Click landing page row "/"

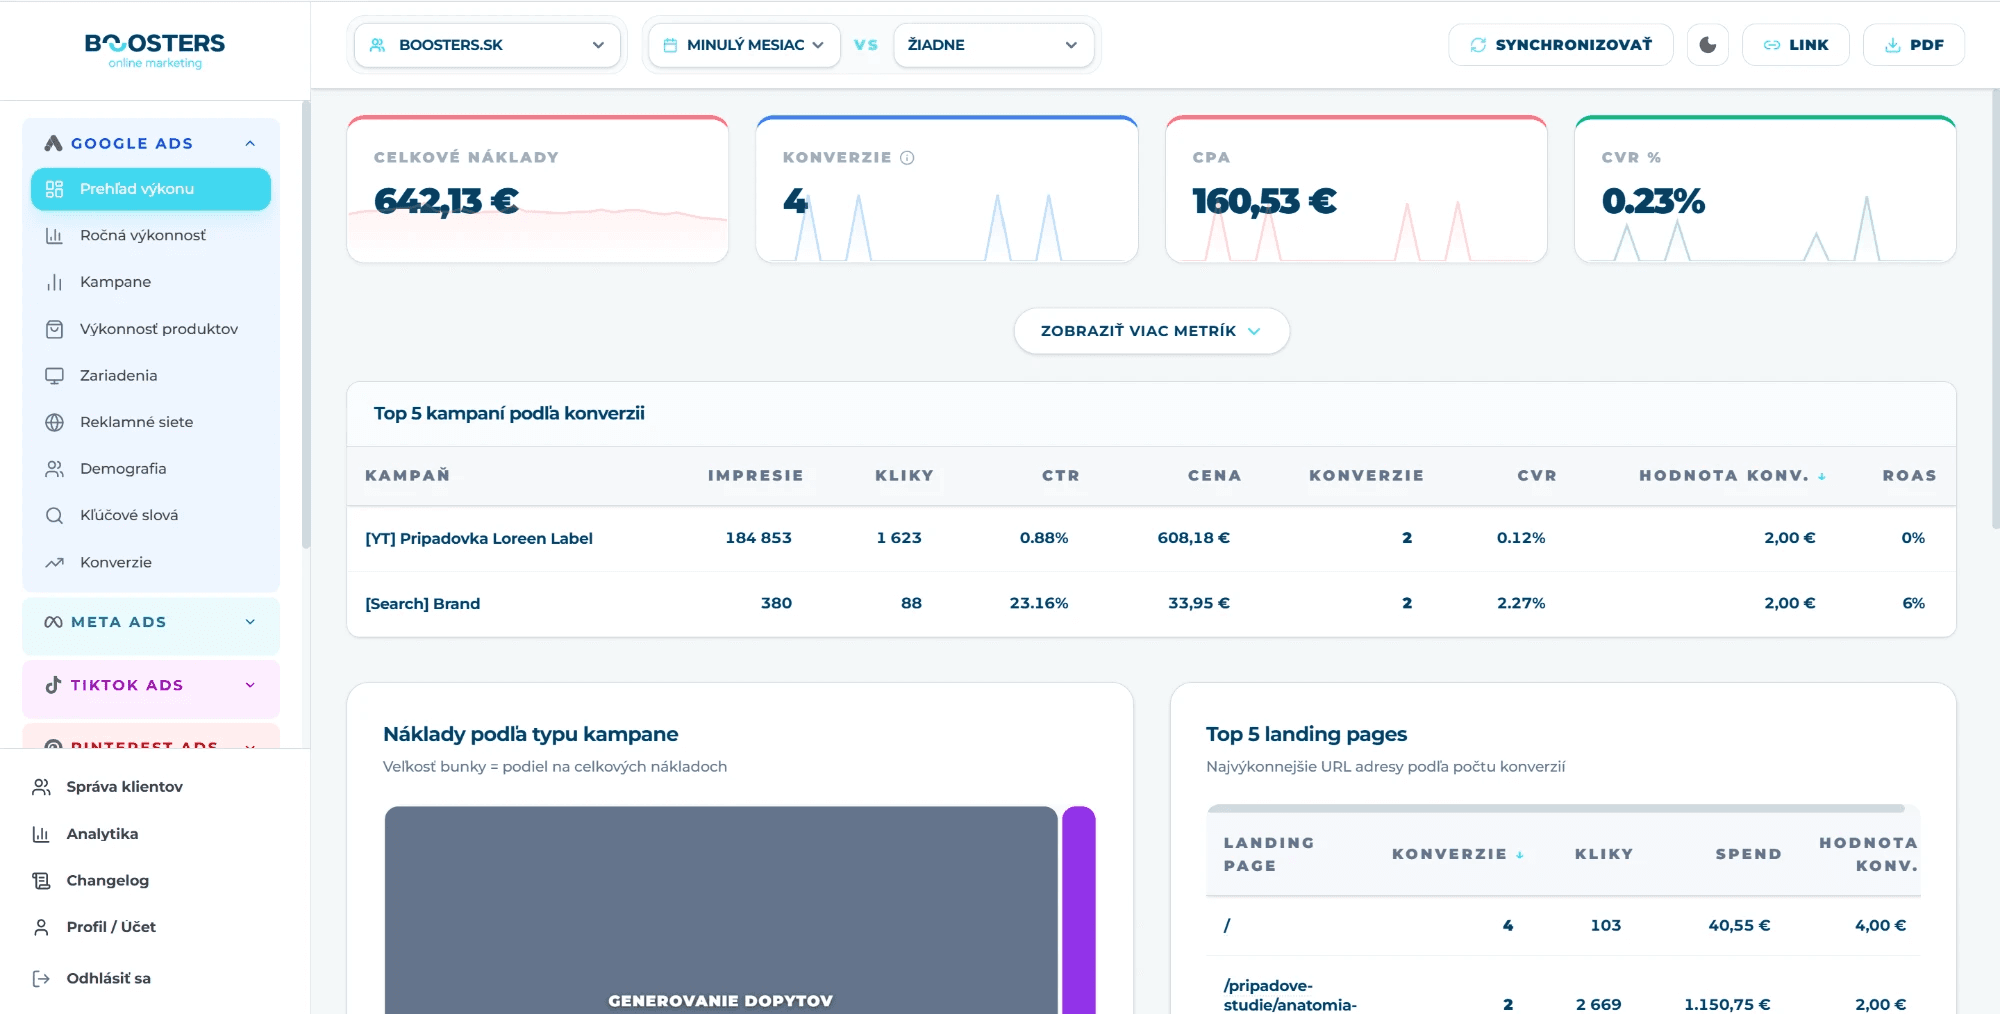tap(1563, 926)
